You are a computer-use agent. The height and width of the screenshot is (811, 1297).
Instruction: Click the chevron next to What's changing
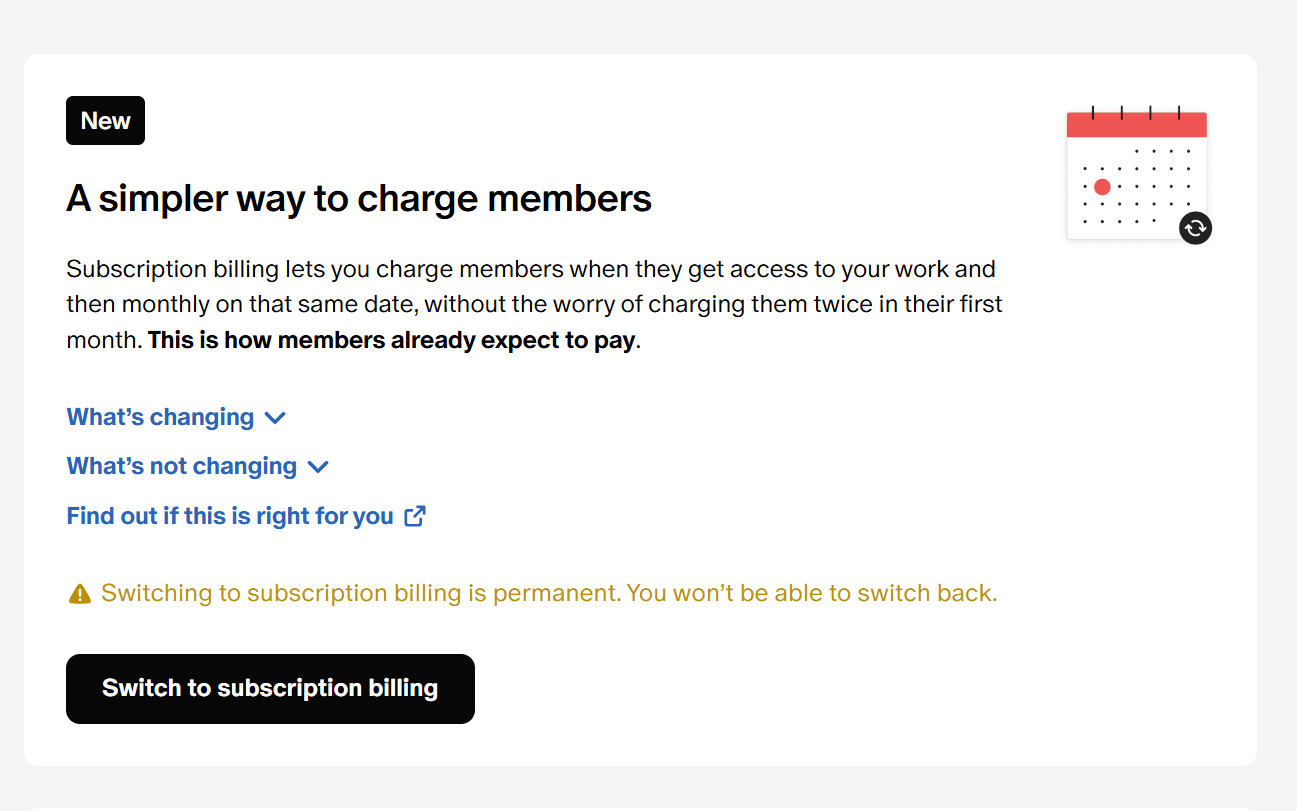click(275, 418)
